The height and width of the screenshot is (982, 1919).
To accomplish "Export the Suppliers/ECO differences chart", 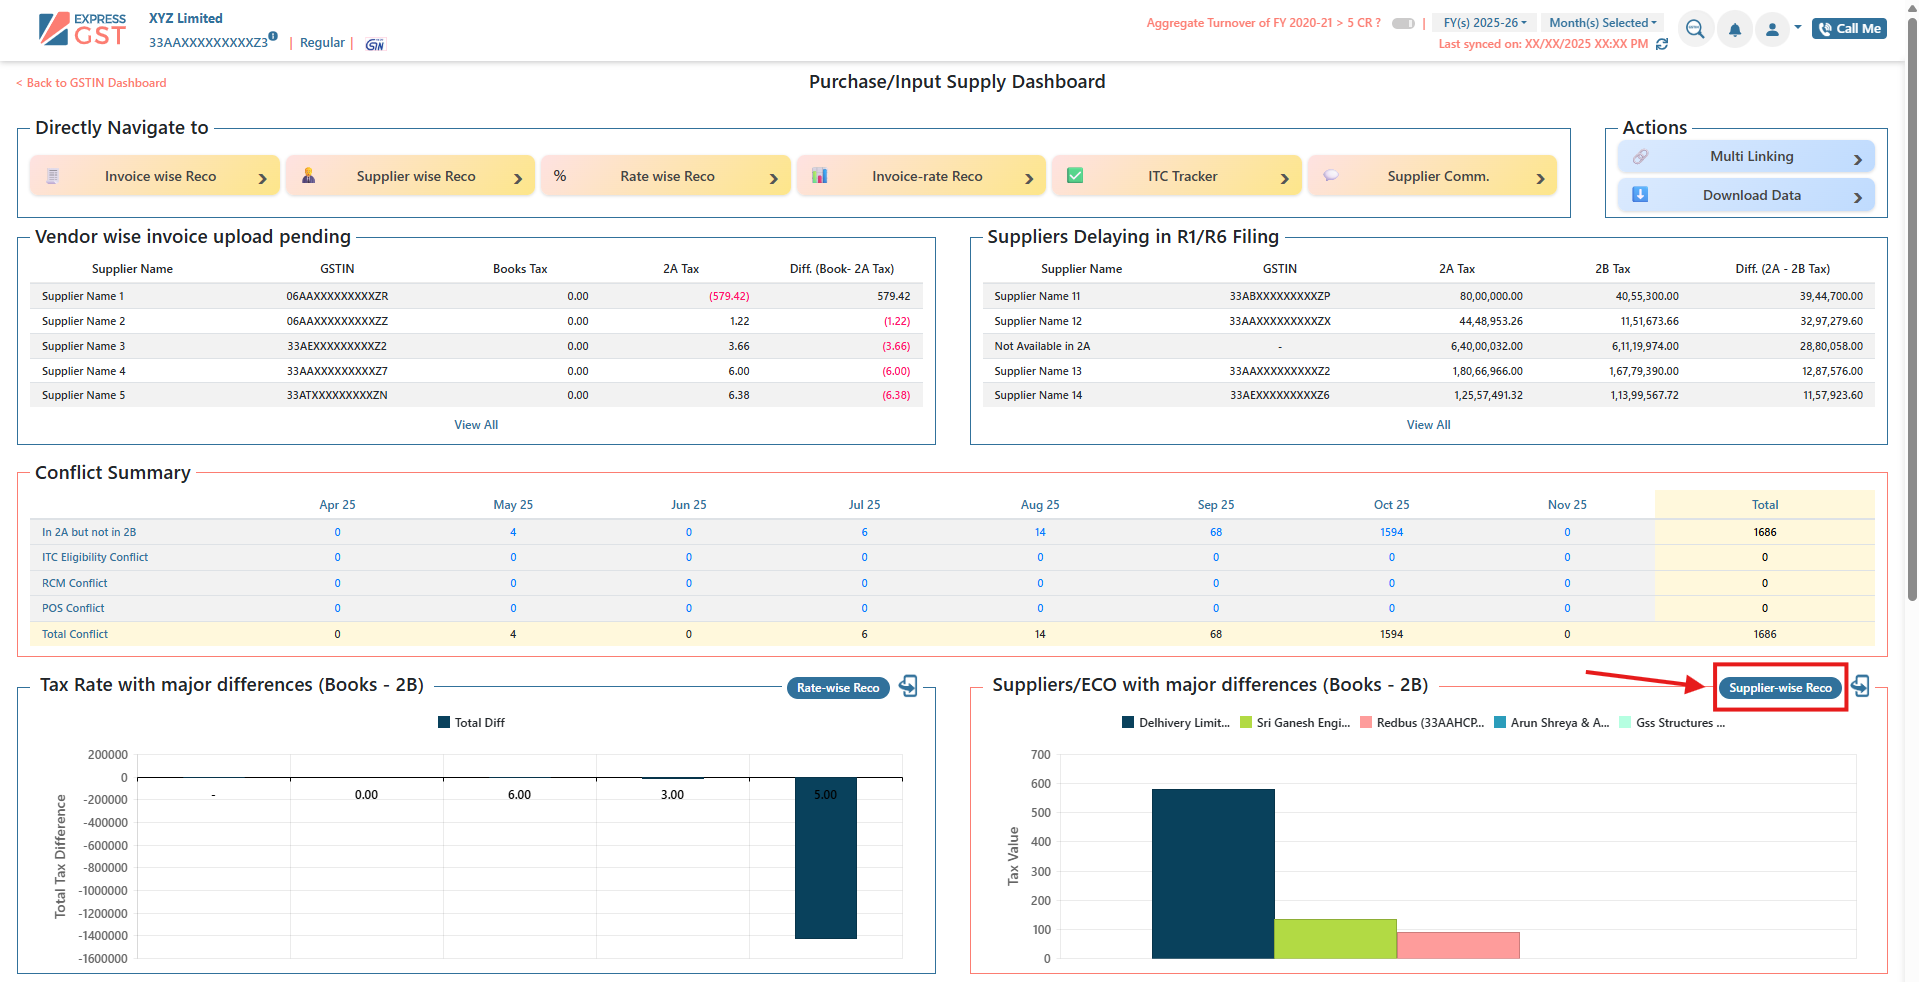I will (x=1860, y=686).
